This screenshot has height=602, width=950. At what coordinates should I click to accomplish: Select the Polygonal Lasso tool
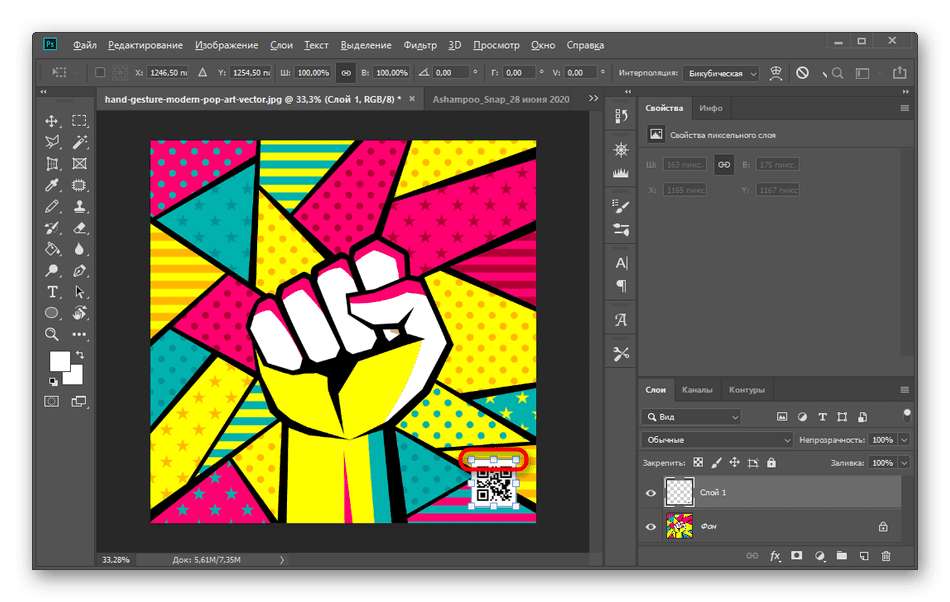tap(51, 142)
